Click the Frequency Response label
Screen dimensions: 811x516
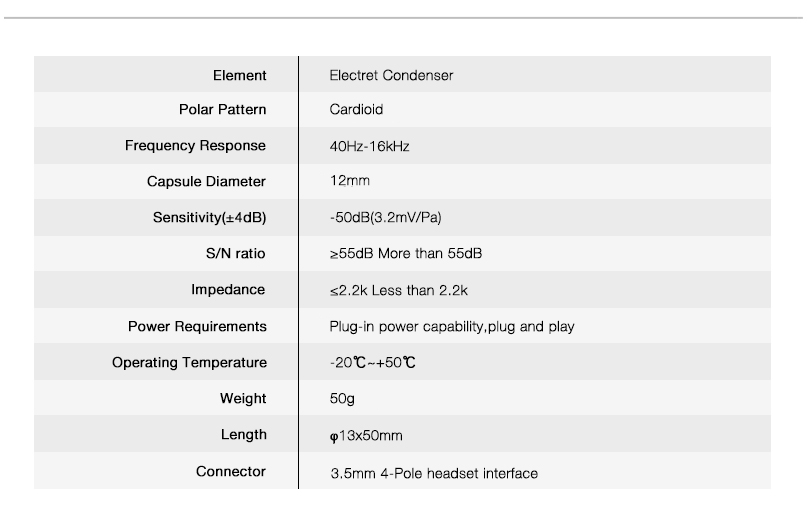pyautogui.click(x=196, y=146)
